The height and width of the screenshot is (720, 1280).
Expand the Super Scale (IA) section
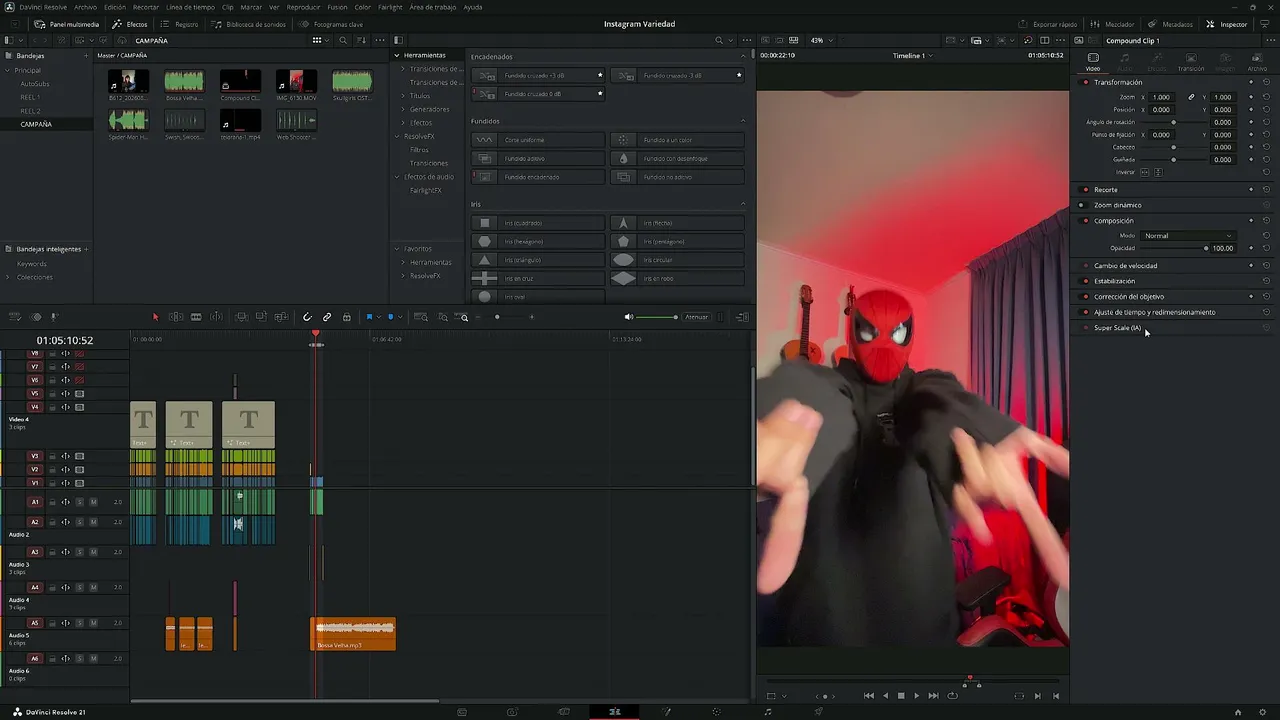1117,328
